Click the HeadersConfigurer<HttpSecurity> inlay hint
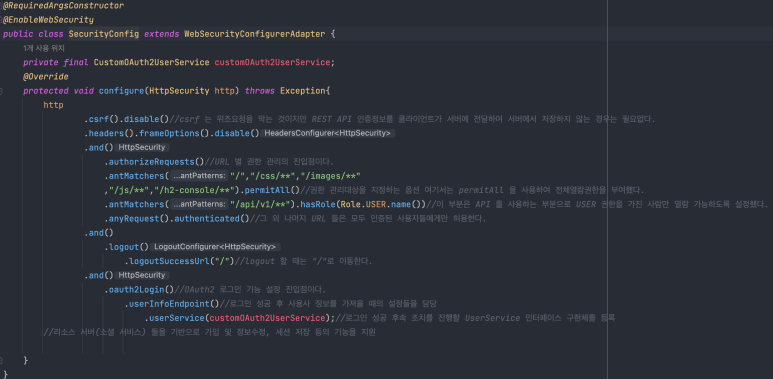The height and width of the screenshot is (379, 773). coord(328,134)
